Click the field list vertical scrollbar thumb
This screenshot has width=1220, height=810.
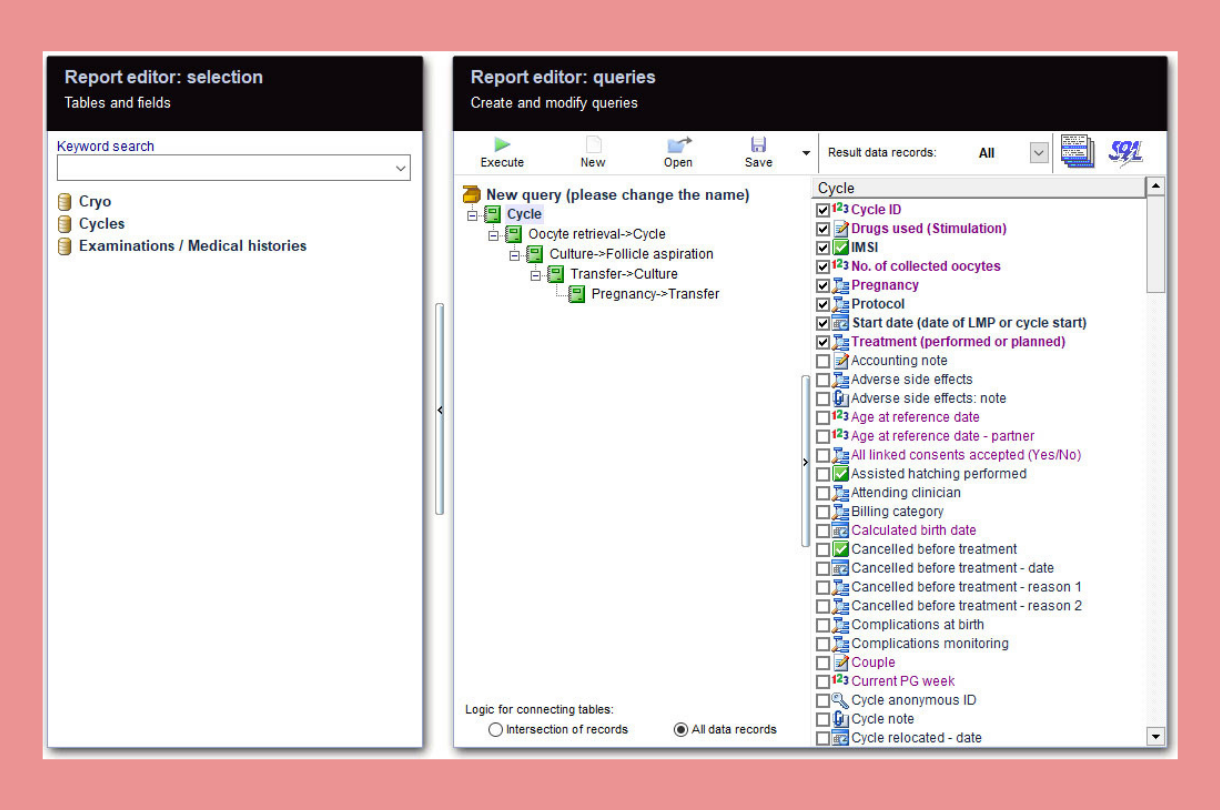(x=1156, y=244)
